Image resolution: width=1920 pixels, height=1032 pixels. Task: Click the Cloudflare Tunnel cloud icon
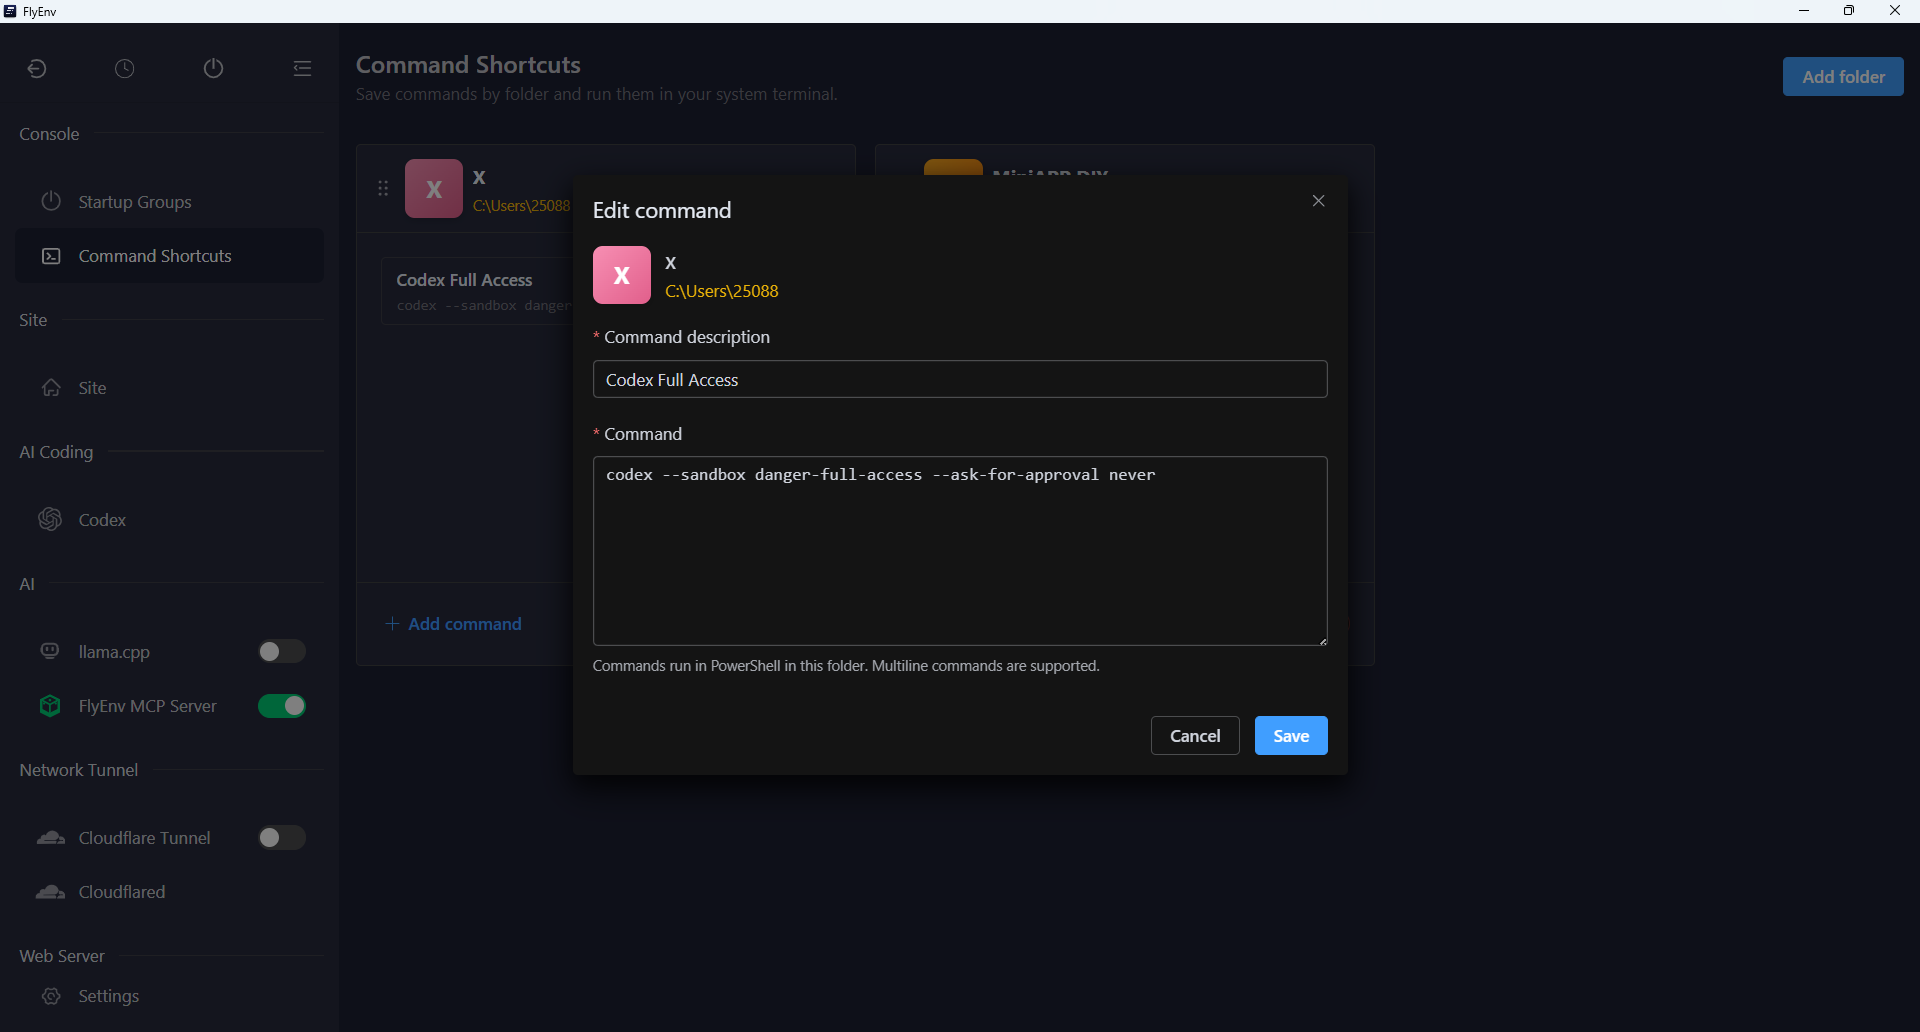click(x=51, y=838)
